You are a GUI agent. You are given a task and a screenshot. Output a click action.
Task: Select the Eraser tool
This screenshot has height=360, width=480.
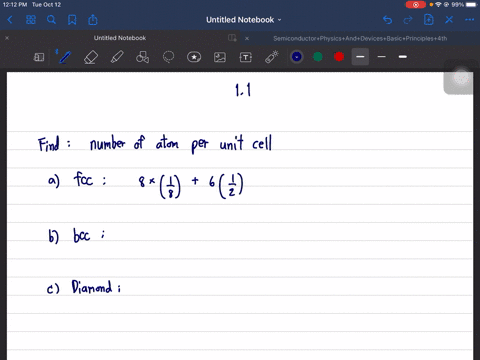91,57
